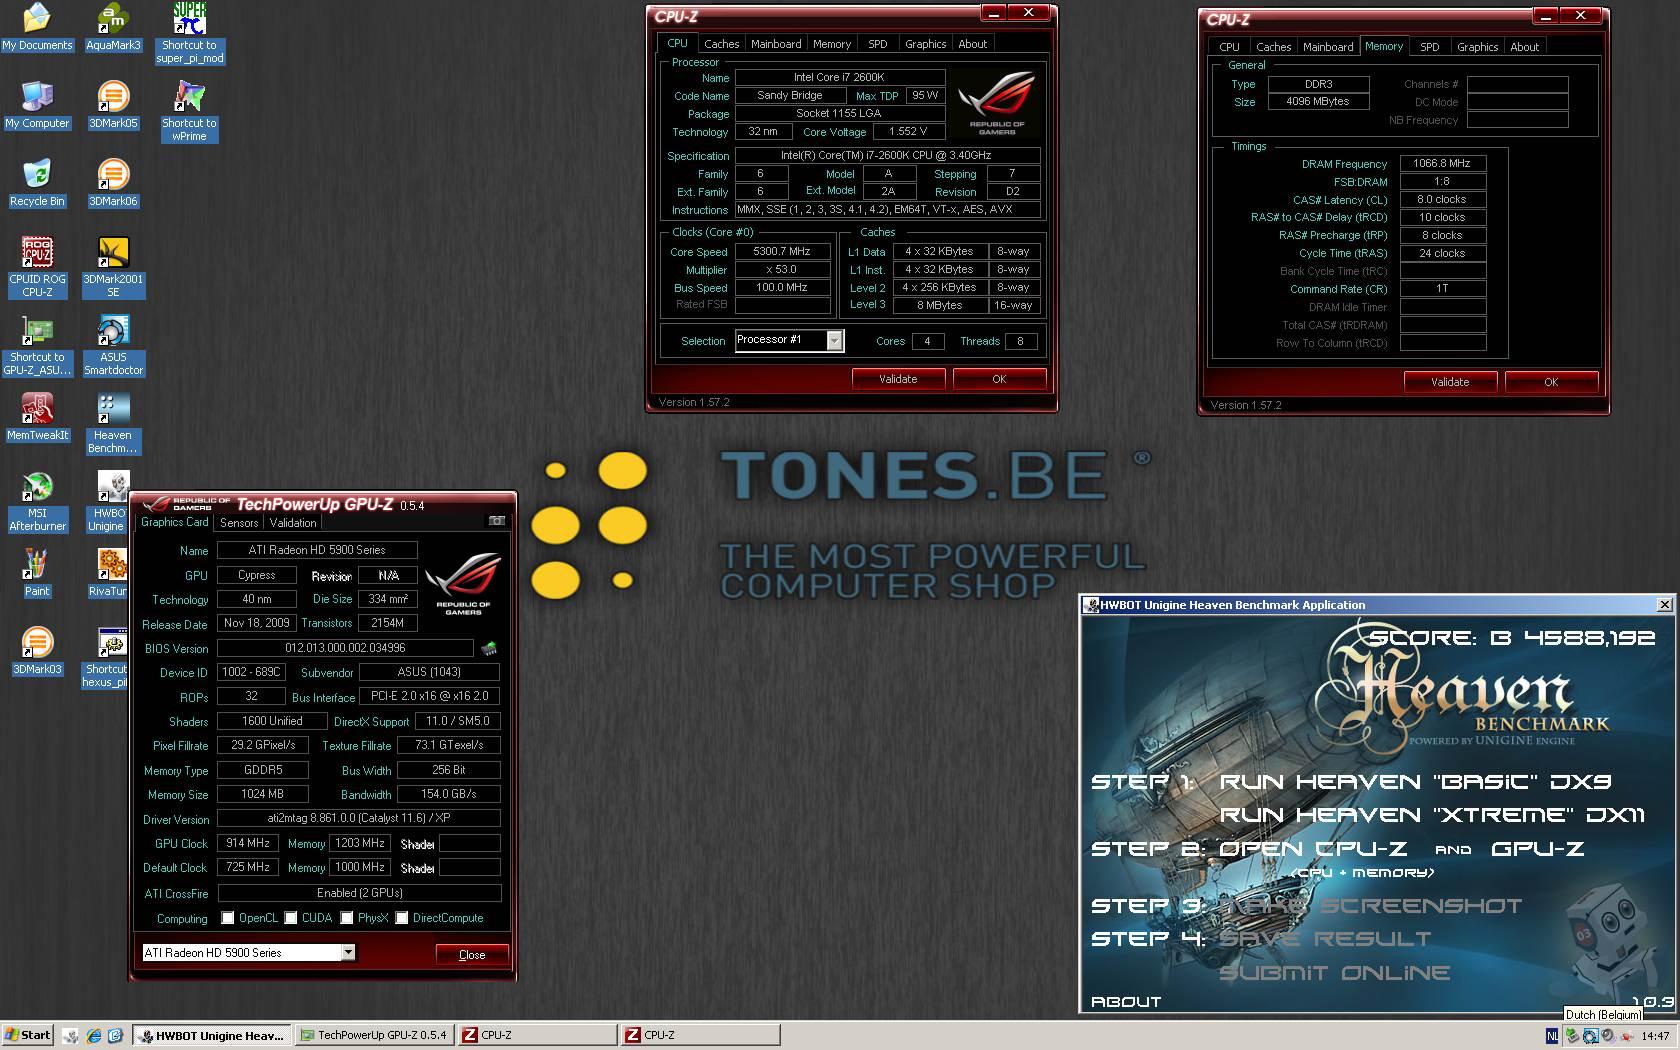
Task: Open Memory tab in left CPU-Z
Action: [832, 44]
